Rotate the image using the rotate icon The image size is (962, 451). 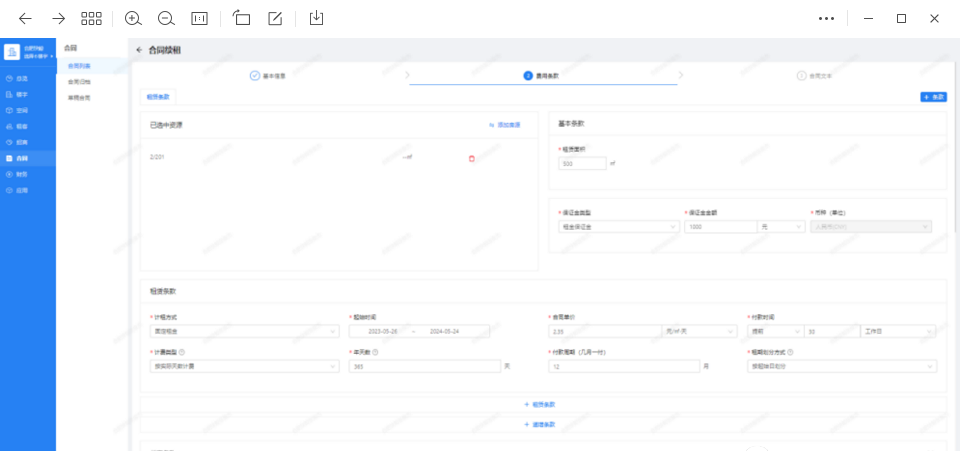tap(241, 18)
